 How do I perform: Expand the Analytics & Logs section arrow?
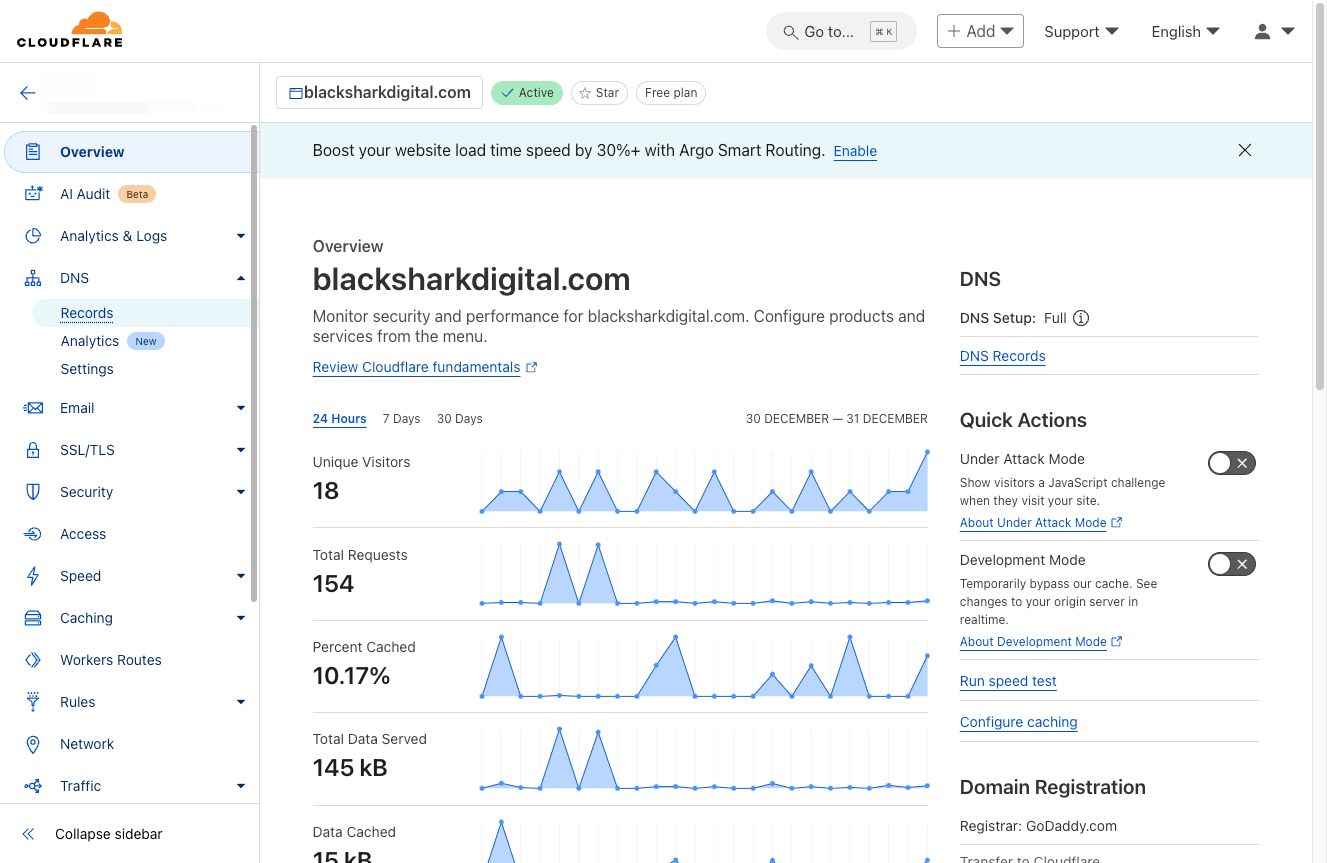point(241,236)
